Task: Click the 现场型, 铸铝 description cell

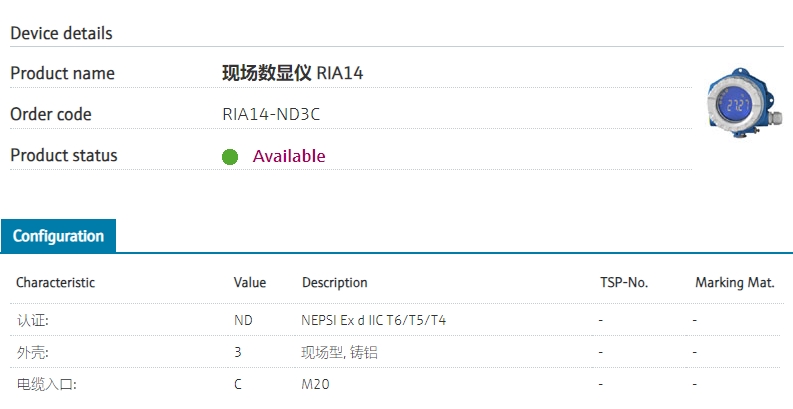Action: point(340,352)
